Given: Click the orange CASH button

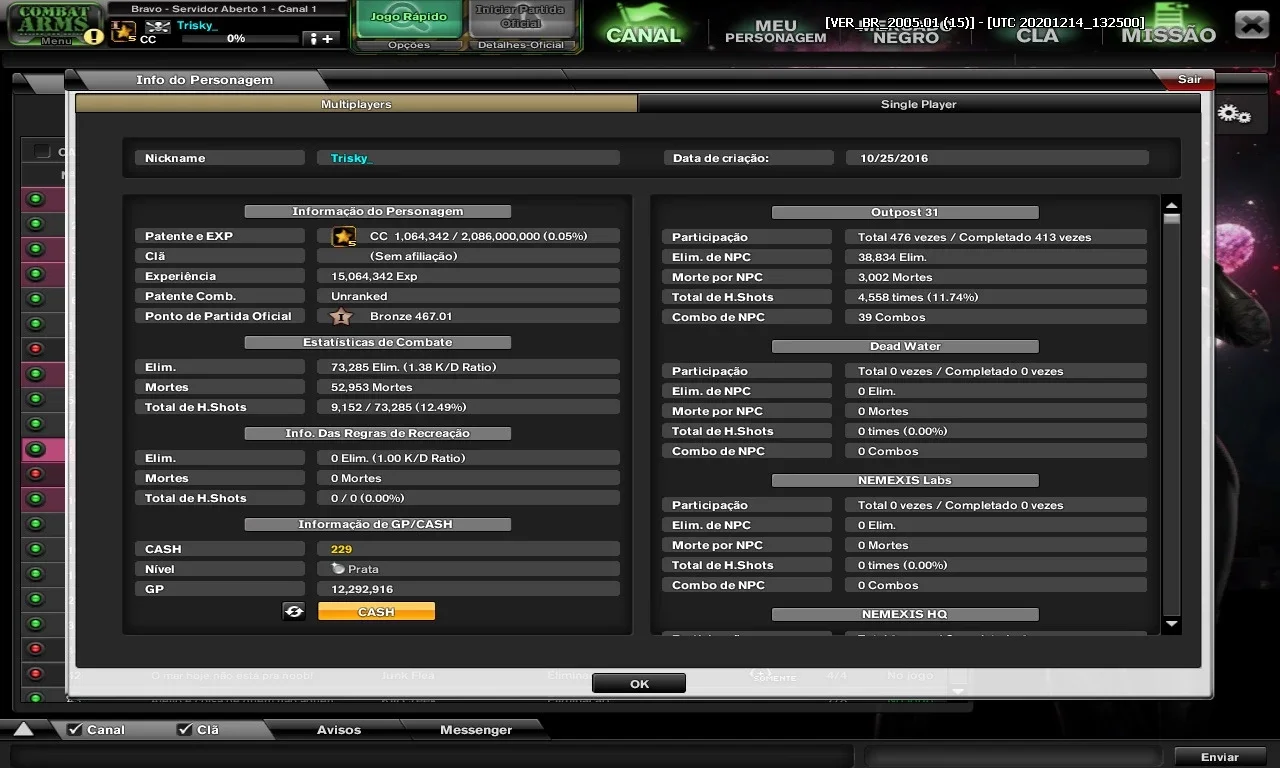Looking at the screenshot, I should 376,611.
